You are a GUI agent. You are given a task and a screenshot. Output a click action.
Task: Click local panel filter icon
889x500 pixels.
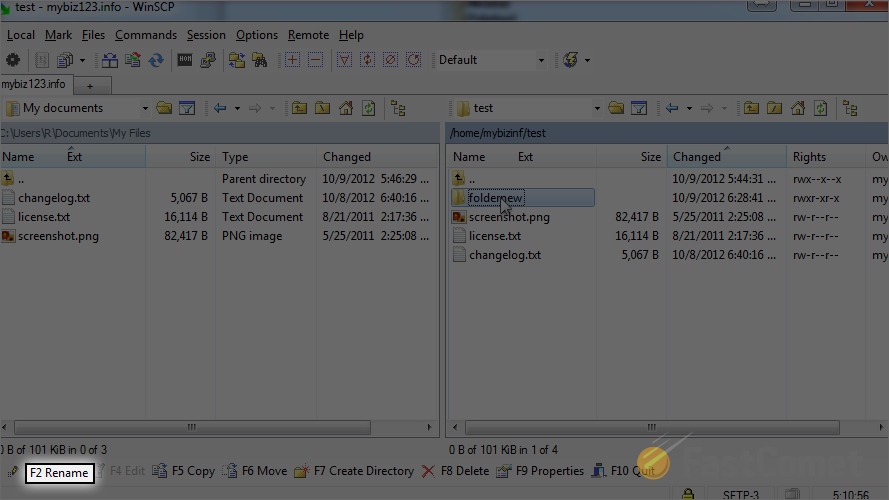(187, 108)
